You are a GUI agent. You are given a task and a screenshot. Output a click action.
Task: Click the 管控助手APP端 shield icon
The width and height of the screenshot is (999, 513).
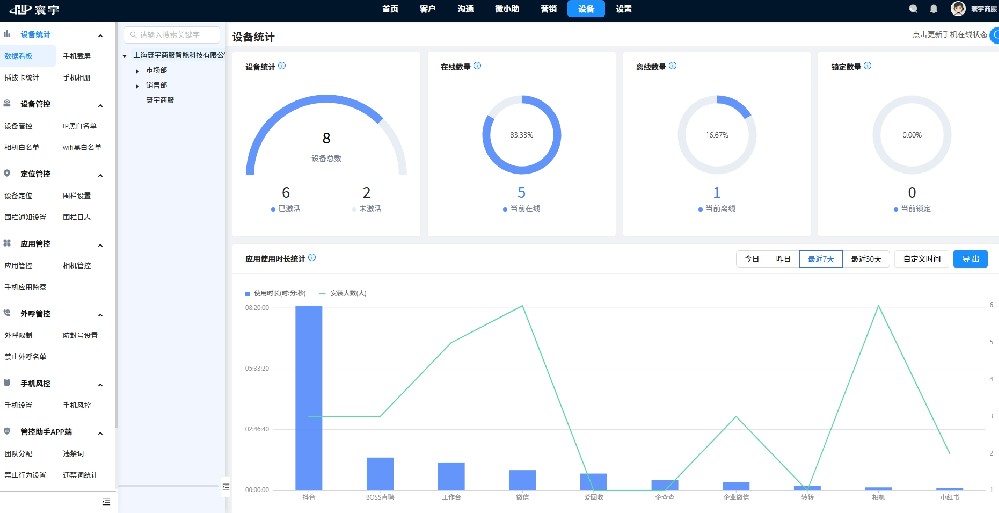(7, 432)
